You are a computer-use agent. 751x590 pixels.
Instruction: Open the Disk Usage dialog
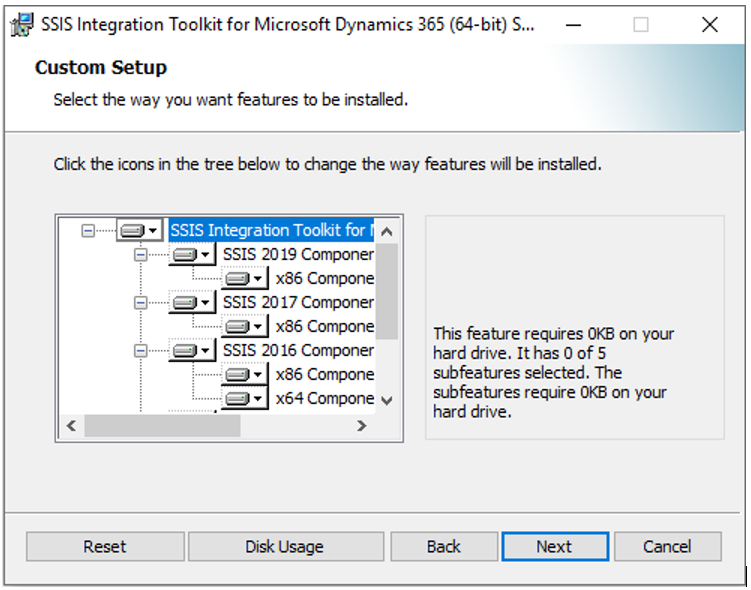coord(286,546)
